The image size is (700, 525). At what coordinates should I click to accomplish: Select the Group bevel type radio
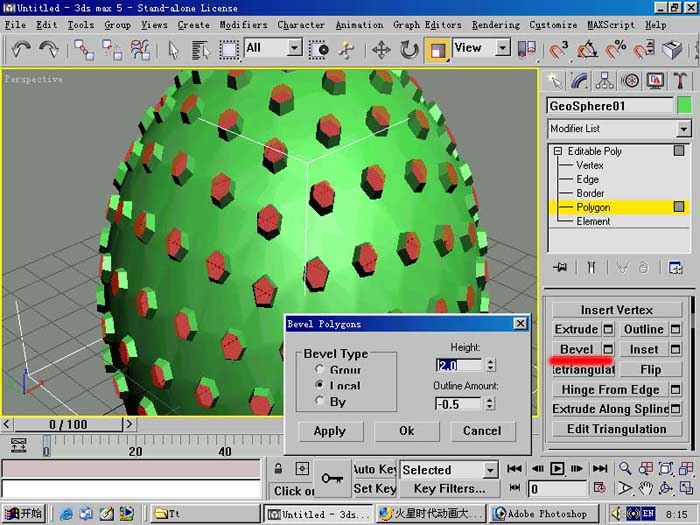pos(319,369)
